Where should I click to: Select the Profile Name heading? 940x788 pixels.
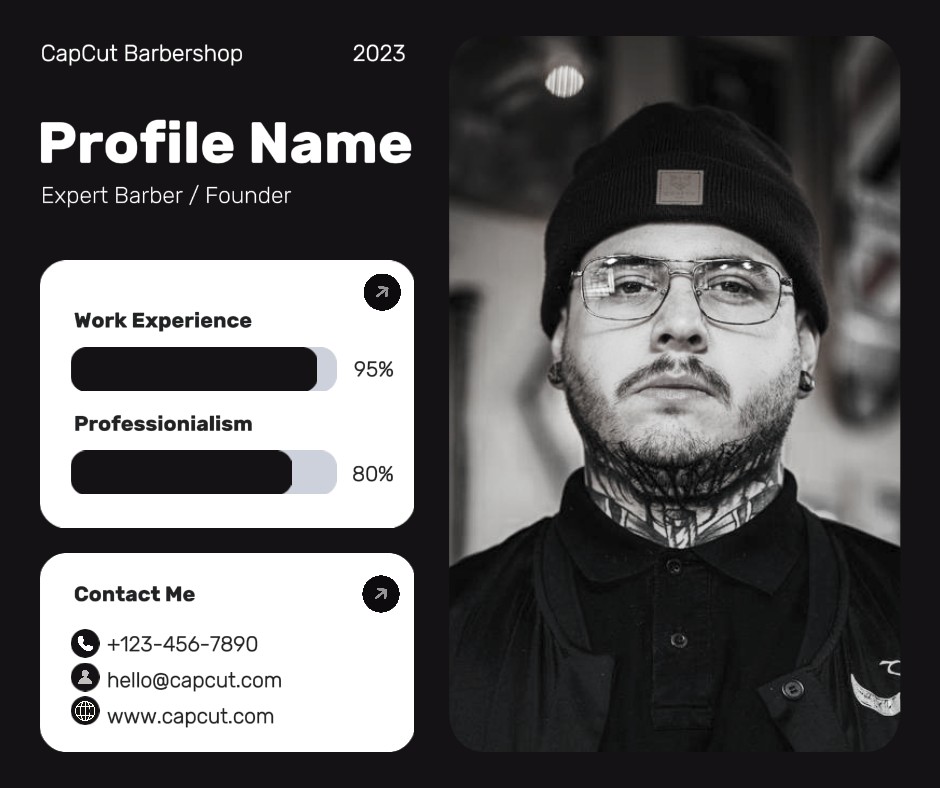225,143
